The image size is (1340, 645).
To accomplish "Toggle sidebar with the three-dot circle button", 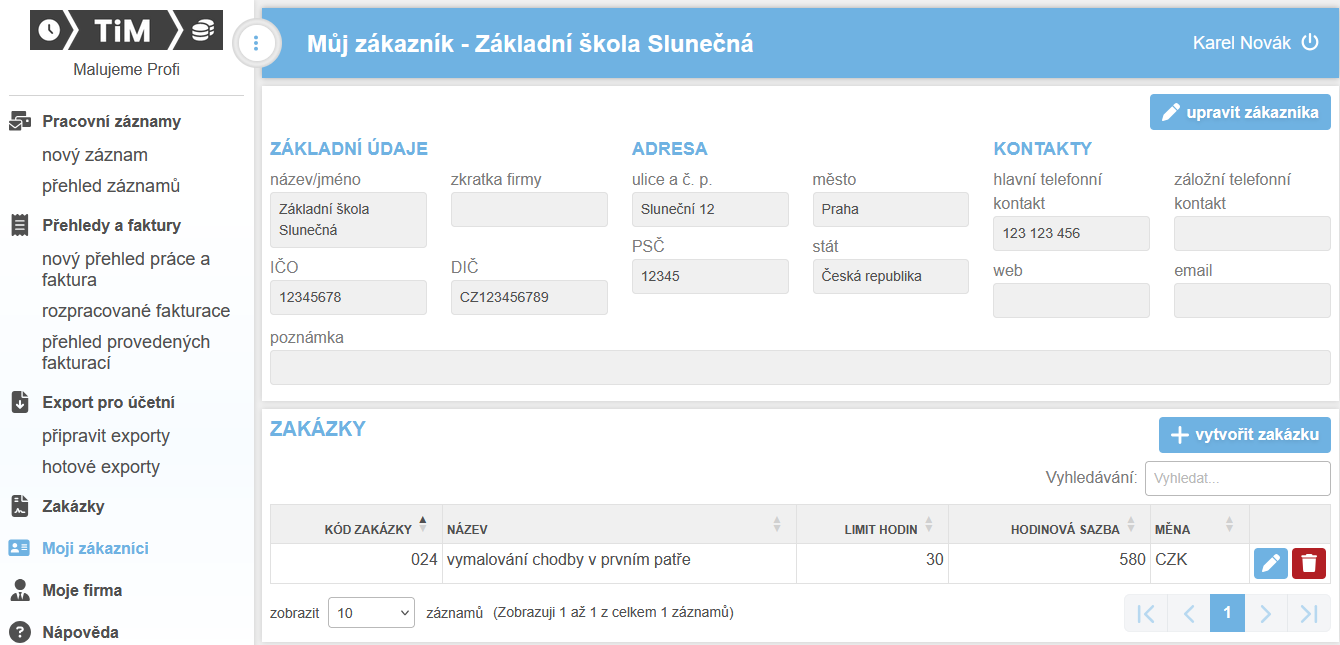I will [256, 43].
